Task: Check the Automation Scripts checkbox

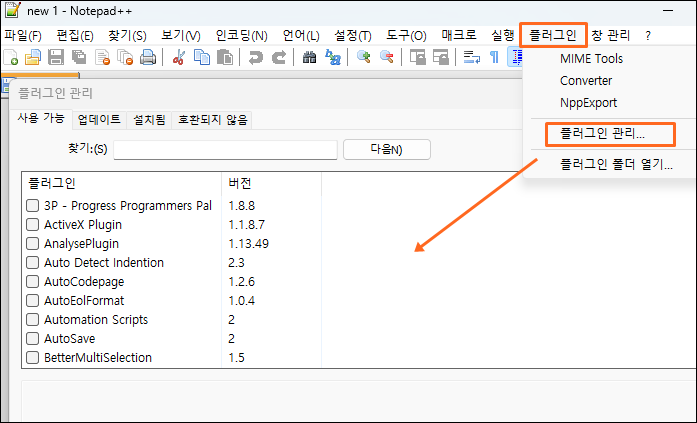Action: [32, 319]
